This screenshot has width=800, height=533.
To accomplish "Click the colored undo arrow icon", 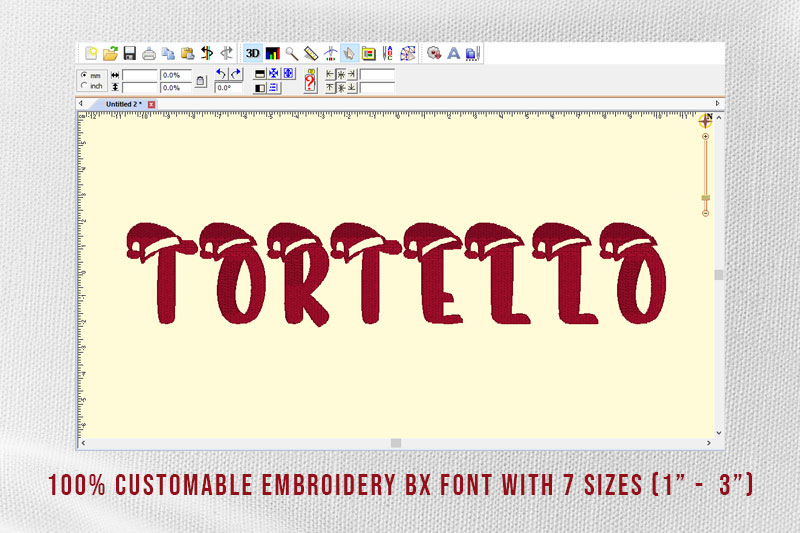I will point(207,53).
